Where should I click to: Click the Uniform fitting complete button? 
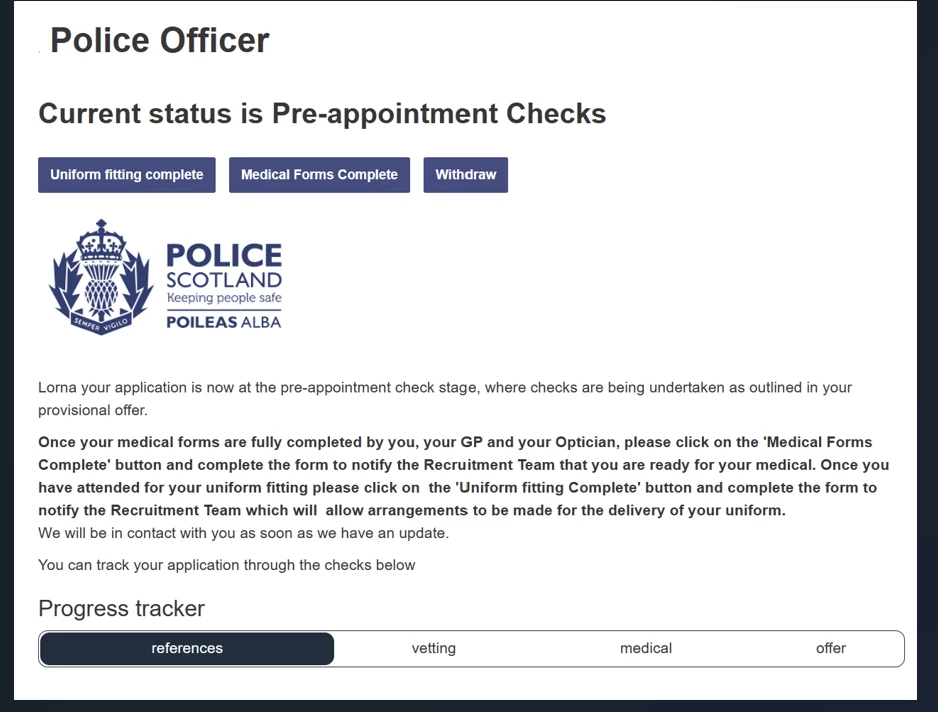coord(126,175)
